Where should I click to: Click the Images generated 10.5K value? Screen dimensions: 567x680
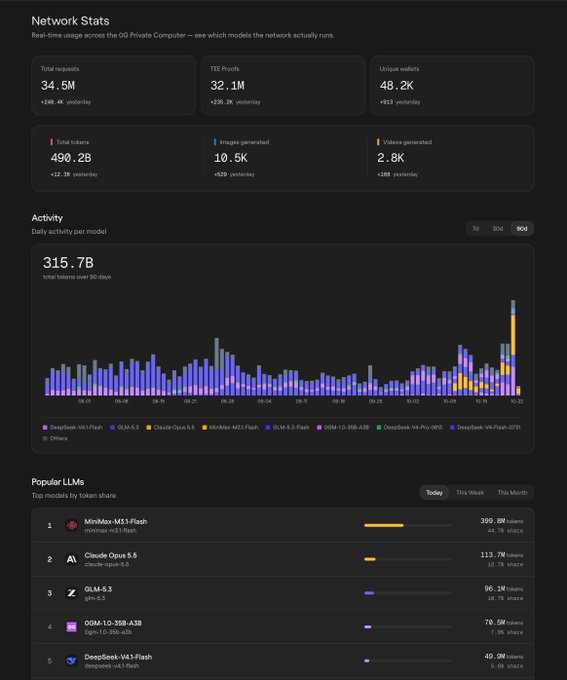(230, 158)
